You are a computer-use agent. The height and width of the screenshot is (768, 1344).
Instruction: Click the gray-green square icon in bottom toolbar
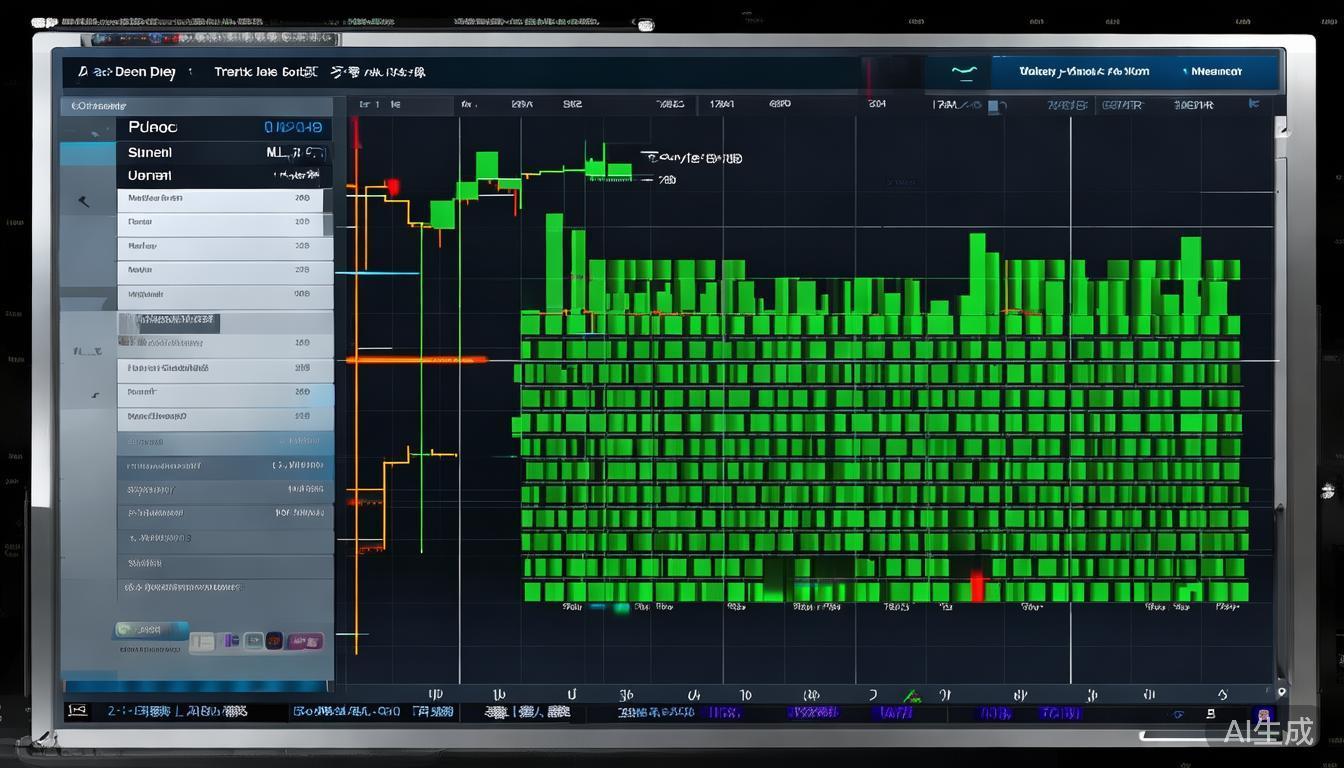click(252, 641)
